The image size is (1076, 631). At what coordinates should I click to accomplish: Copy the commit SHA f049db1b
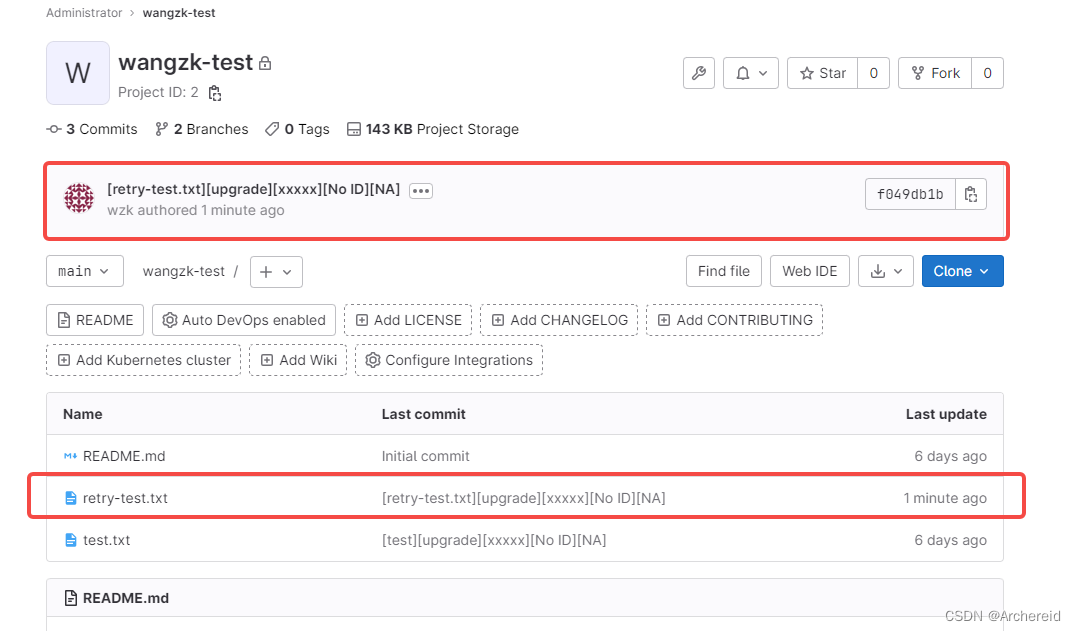[x=970, y=194]
